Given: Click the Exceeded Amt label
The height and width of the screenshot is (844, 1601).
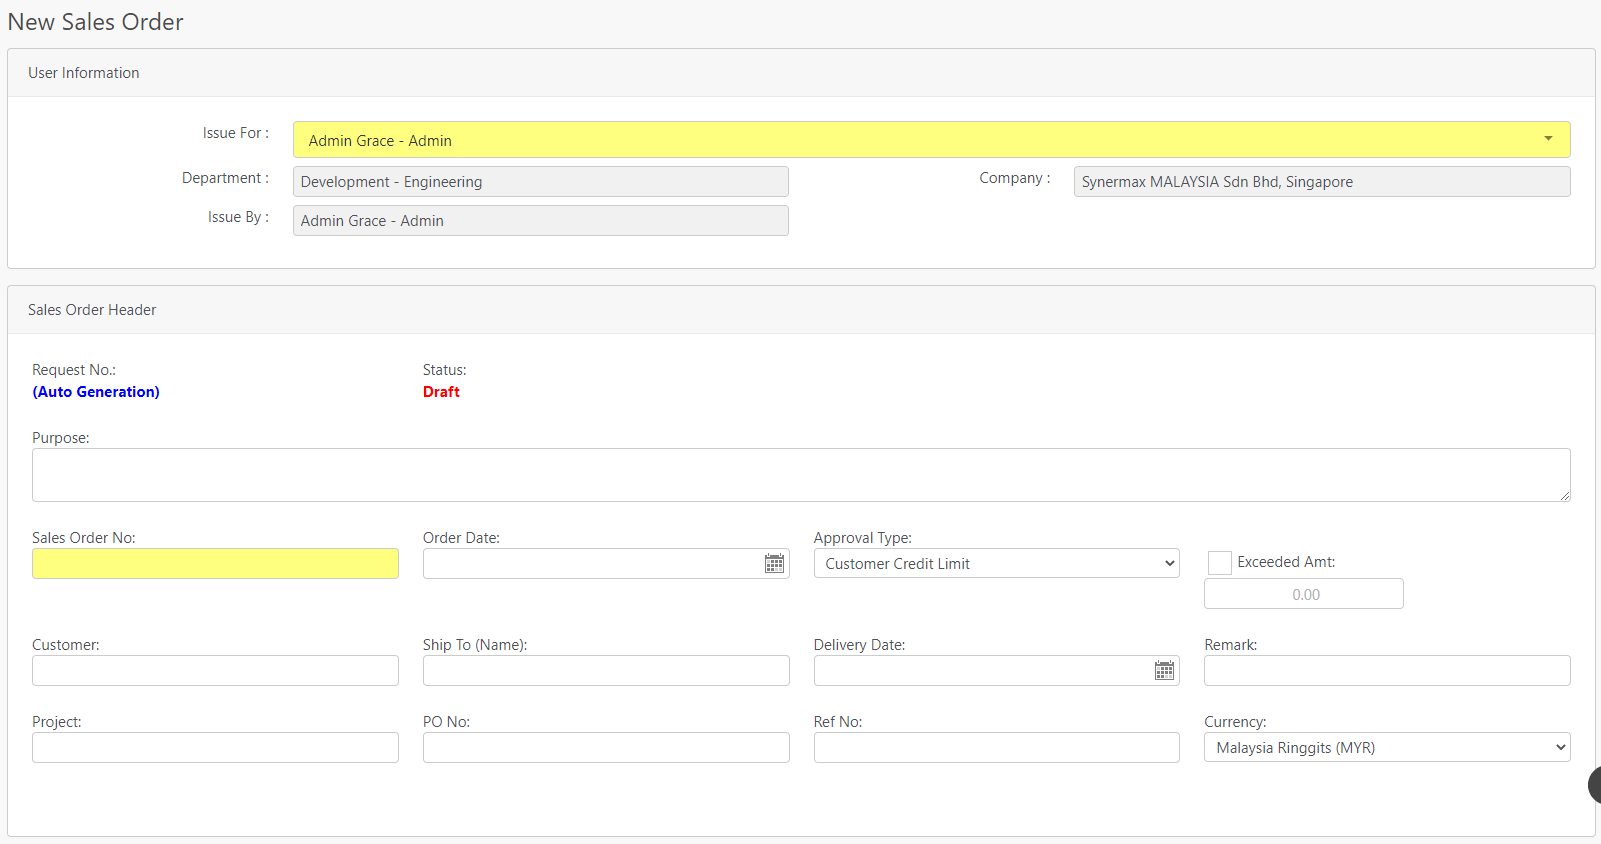Looking at the screenshot, I should (x=1286, y=562).
